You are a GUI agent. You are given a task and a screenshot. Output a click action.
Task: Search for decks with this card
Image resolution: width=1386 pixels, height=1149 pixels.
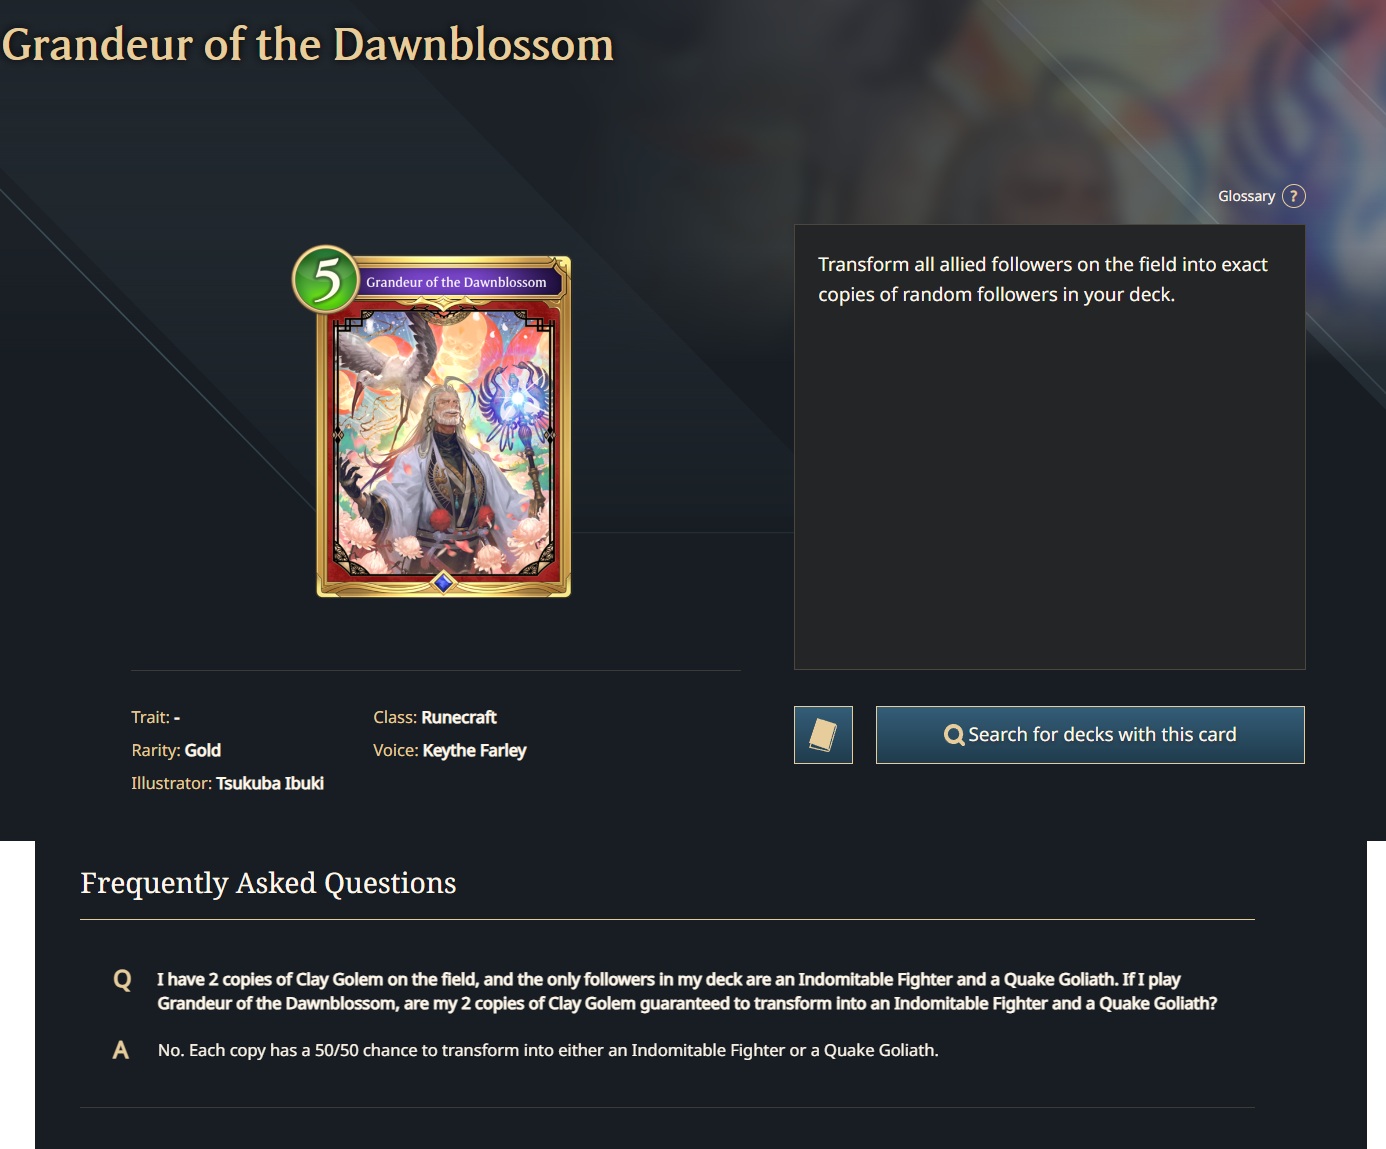coord(1090,735)
